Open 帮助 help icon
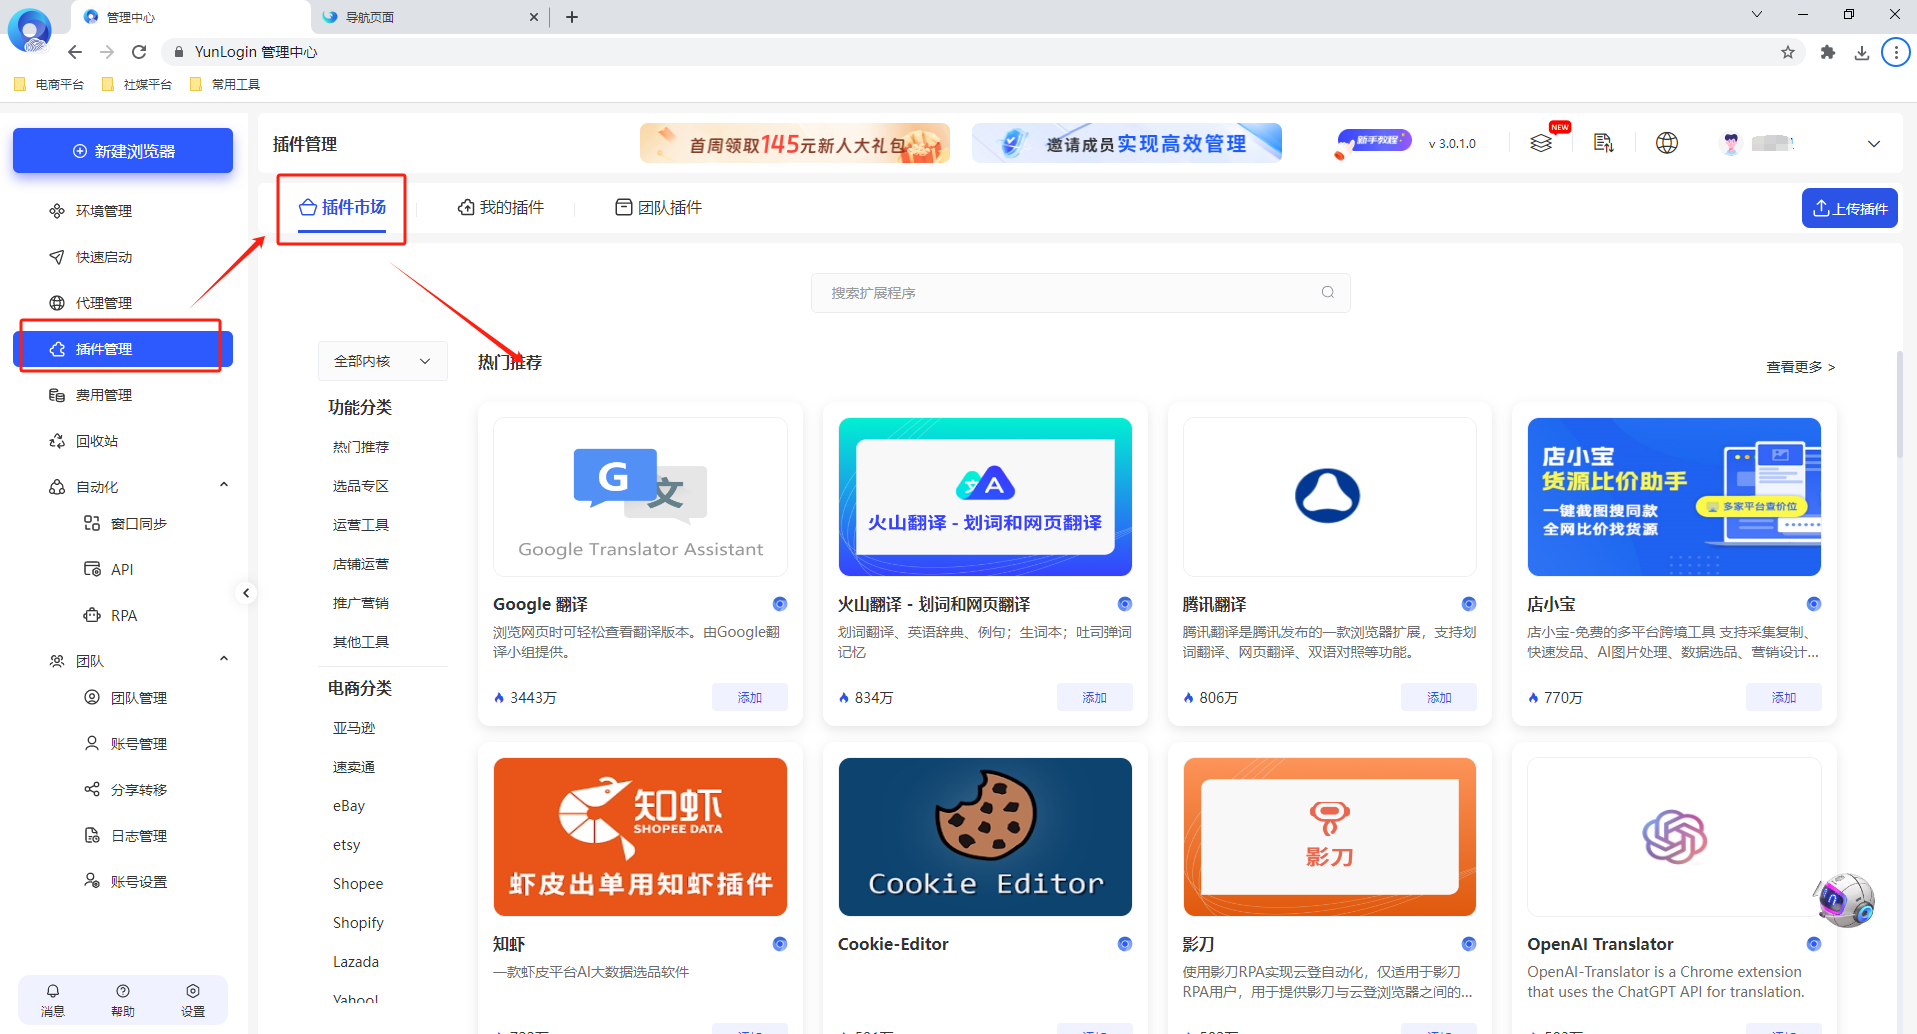The image size is (1917, 1034). click(x=123, y=1000)
